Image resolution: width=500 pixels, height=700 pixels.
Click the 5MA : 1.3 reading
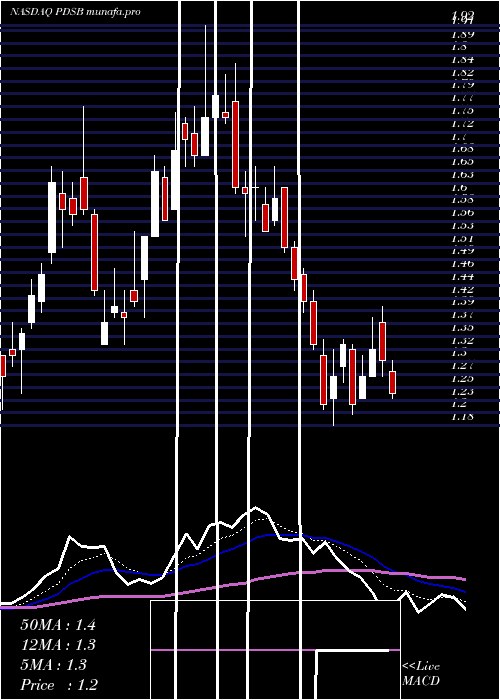54,665
